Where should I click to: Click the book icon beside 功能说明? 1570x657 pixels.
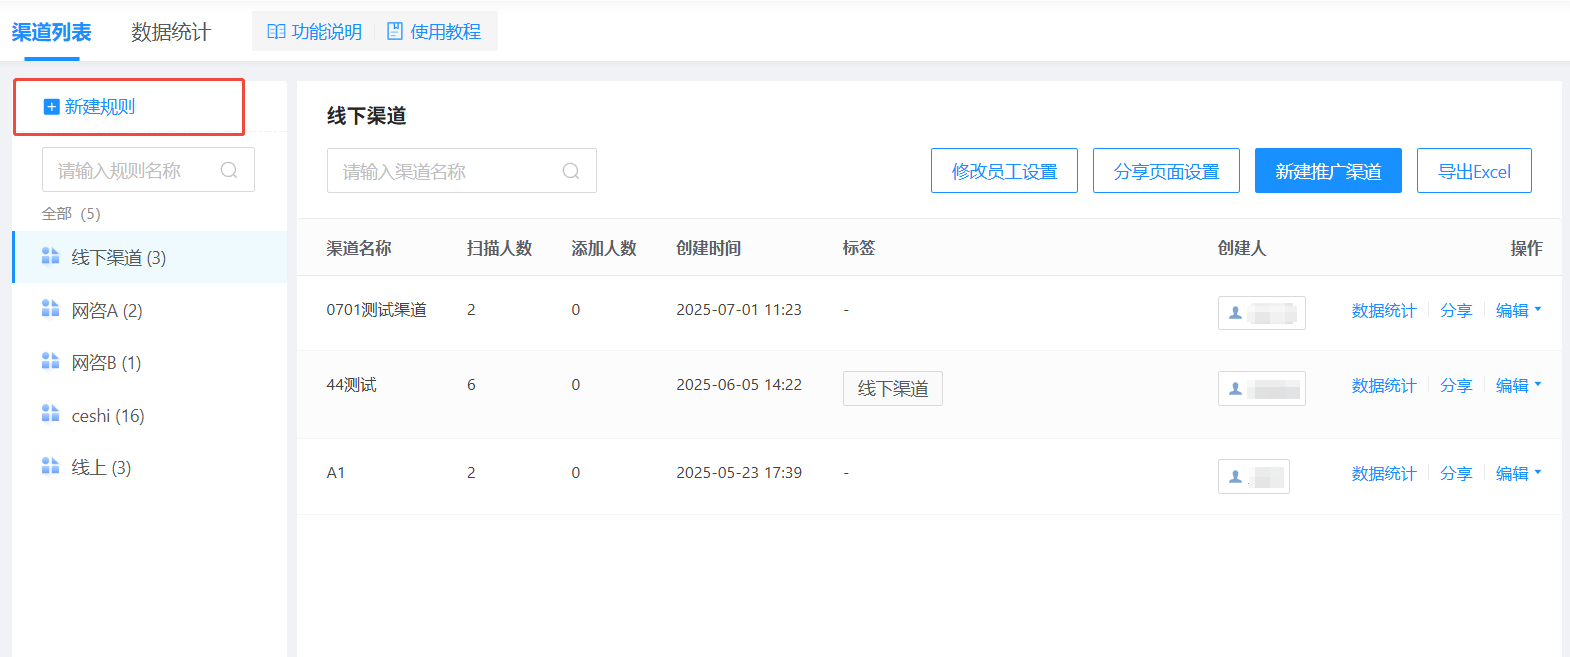277,32
